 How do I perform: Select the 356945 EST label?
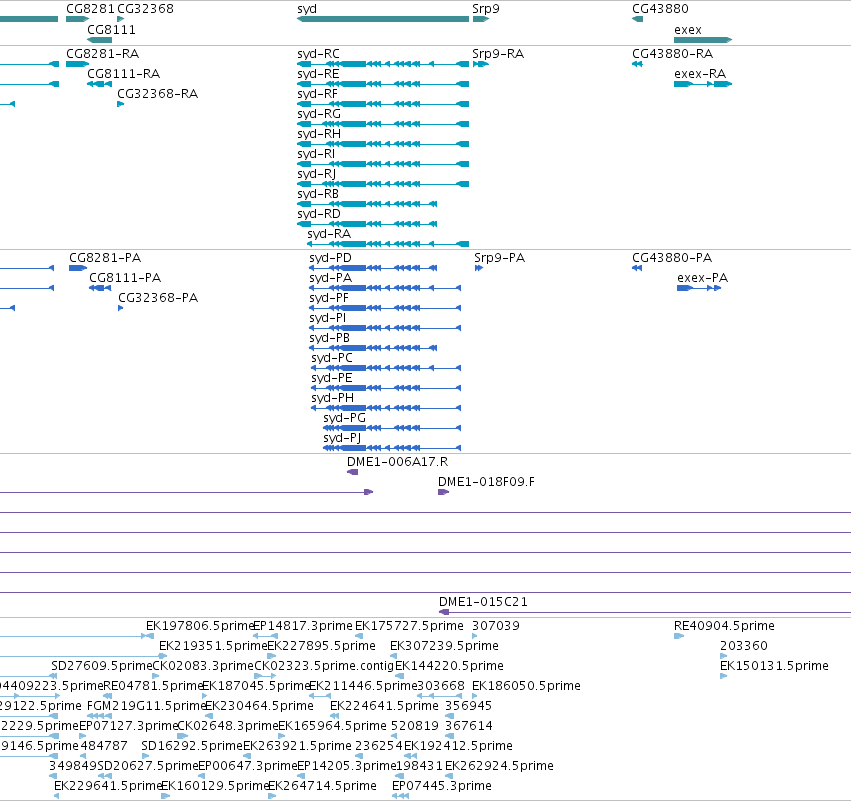tap(468, 706)
